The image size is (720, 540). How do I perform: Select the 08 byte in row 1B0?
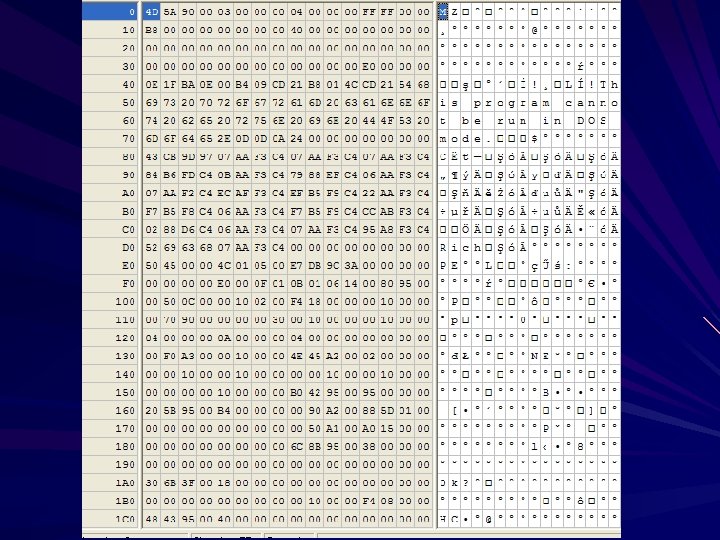[387, 501]
